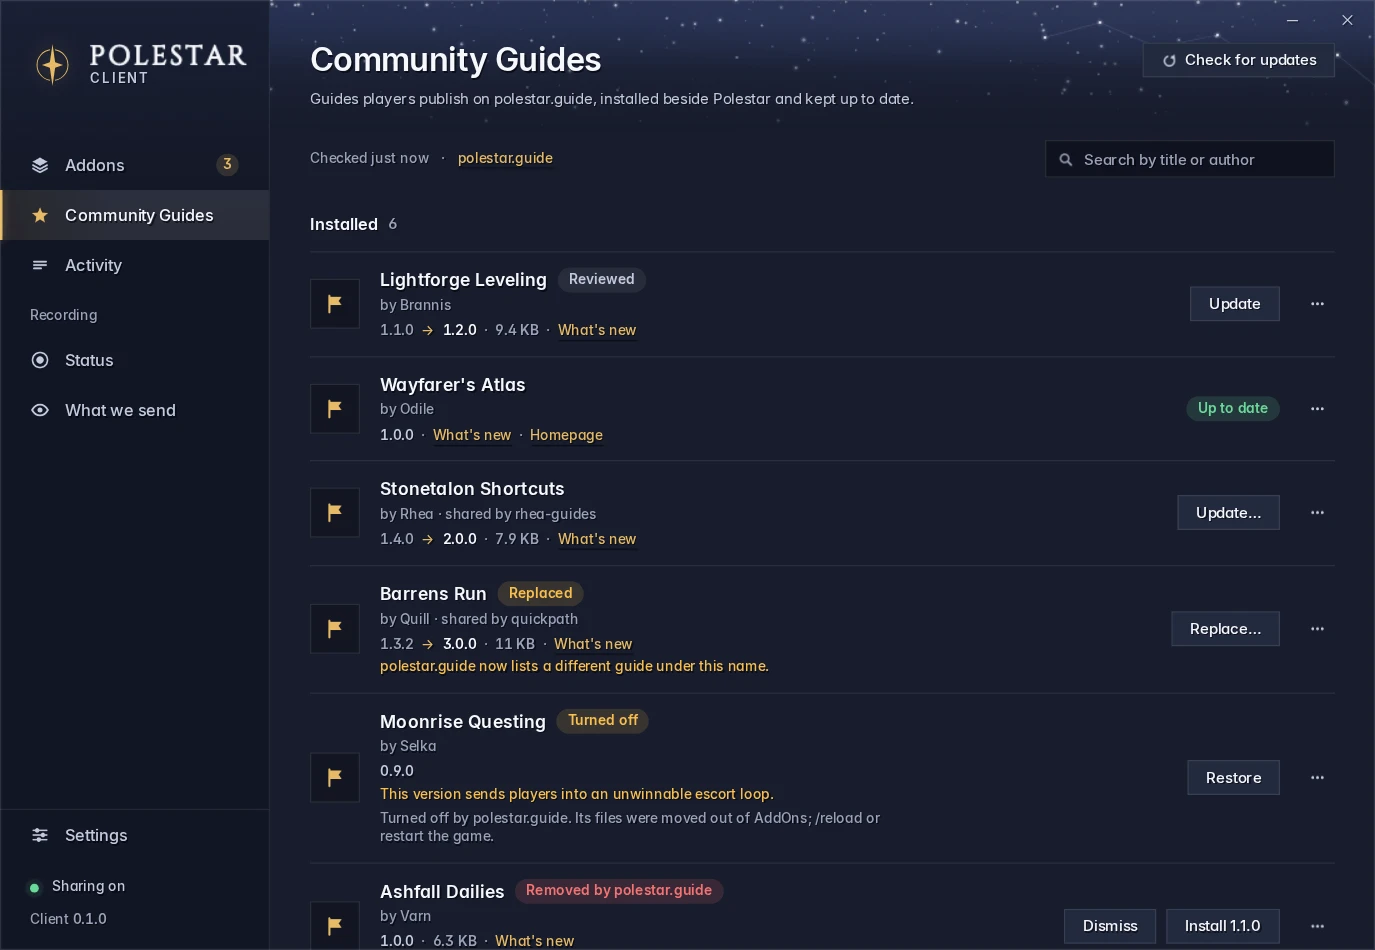Minimize the Polestar window

coord(1292,20)
